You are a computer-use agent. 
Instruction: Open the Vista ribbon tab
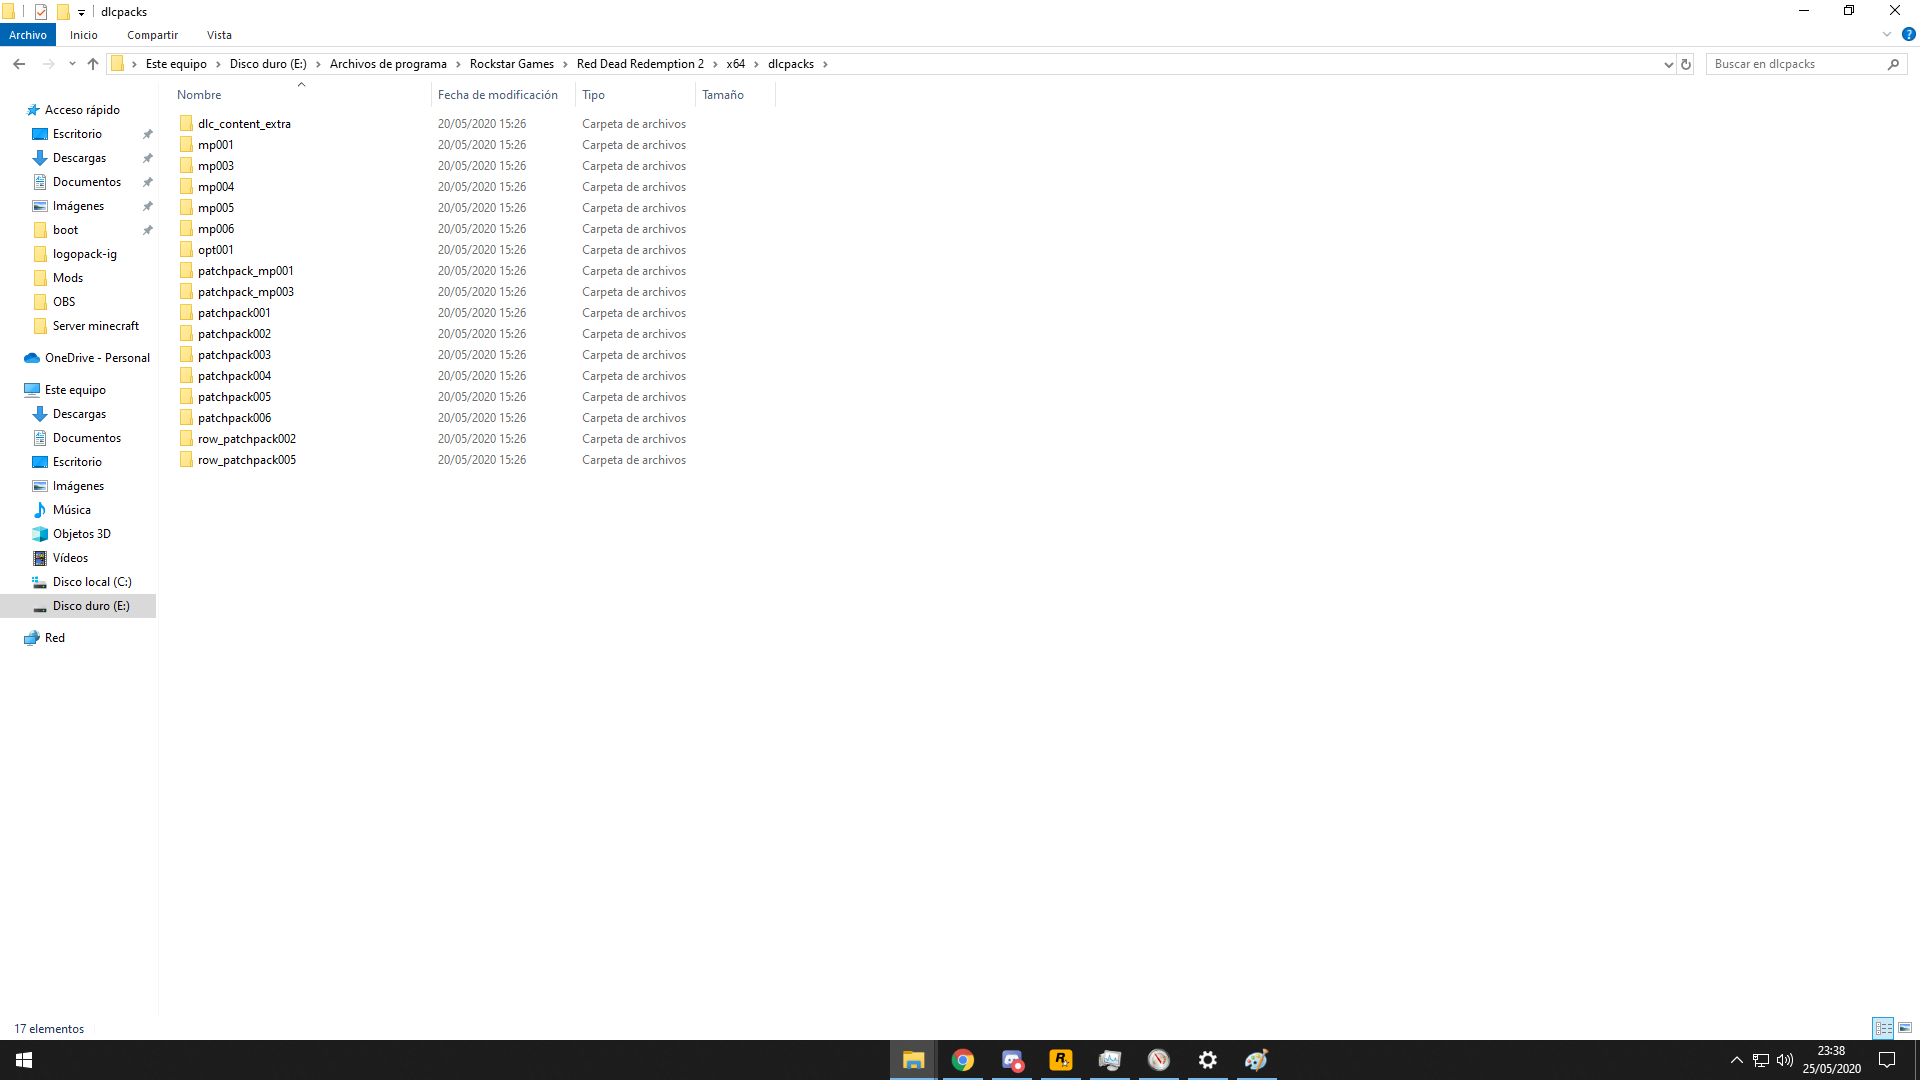(219, 35)
